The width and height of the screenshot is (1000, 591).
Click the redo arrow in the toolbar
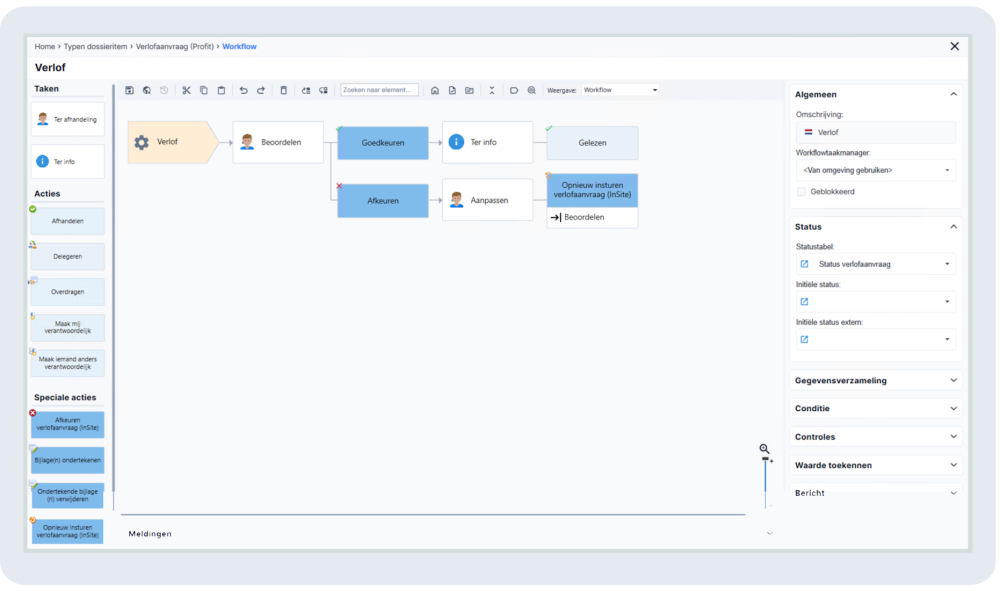point(261,90)
